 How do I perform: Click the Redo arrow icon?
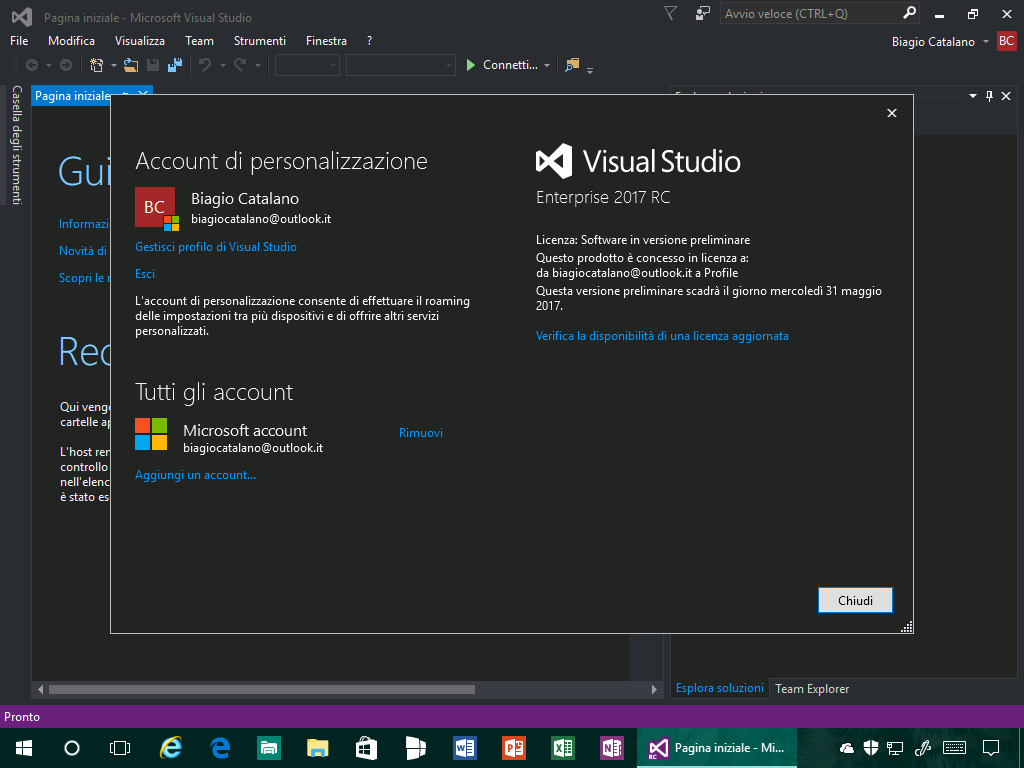click(x=240, y=65)
